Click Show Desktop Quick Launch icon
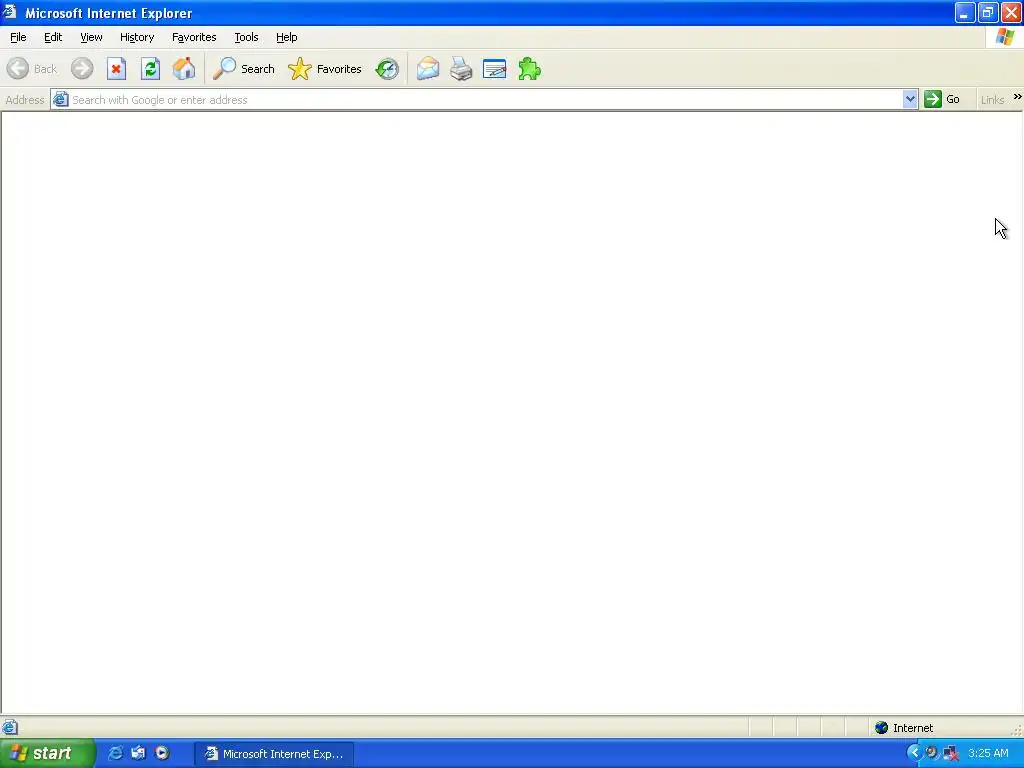This screenshot has height=768, width=1024. [138, 753]
